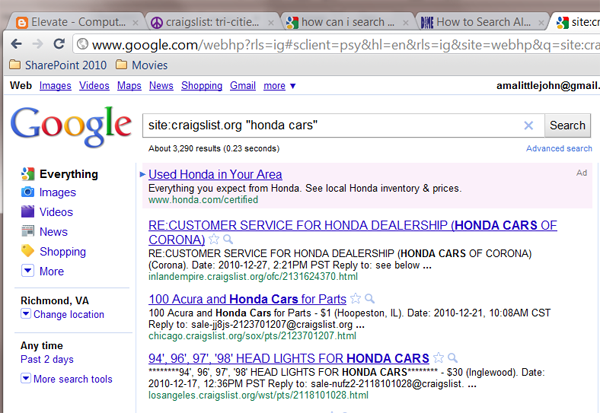The image size is (600, 413).
Task: Star the Honda Cars of Corona result
Action: coord(214,239)
